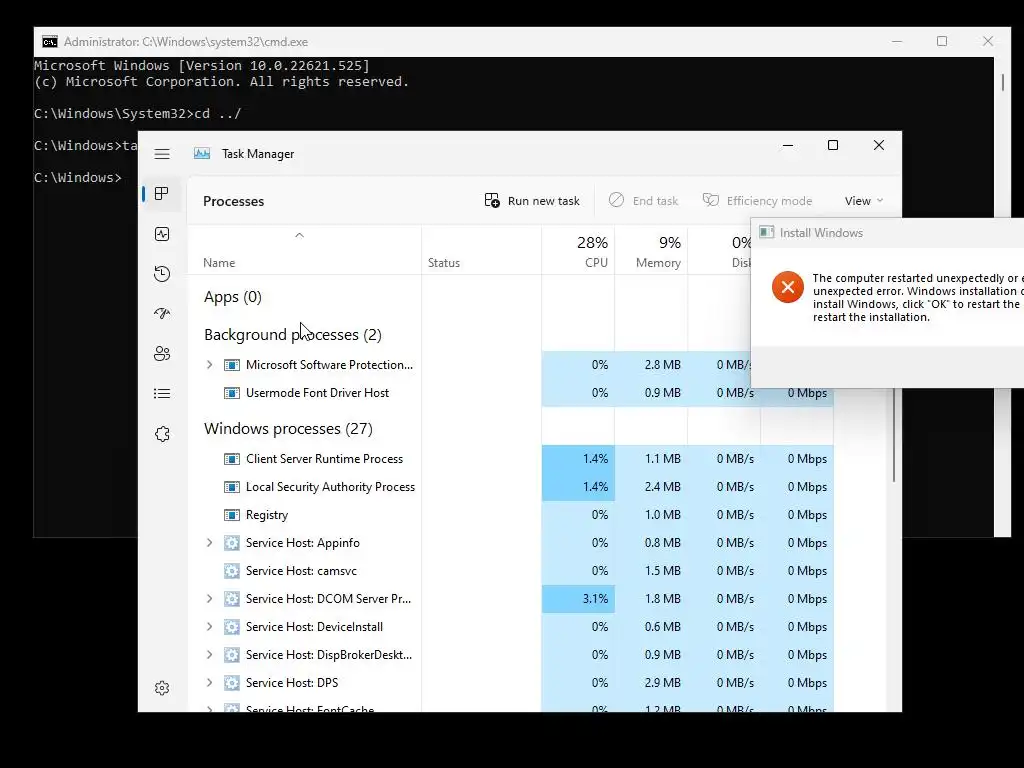The width and height of the screenshot is (1024, 768).
Task: Select the Background processes (2) group header
Action: point(293,334)
